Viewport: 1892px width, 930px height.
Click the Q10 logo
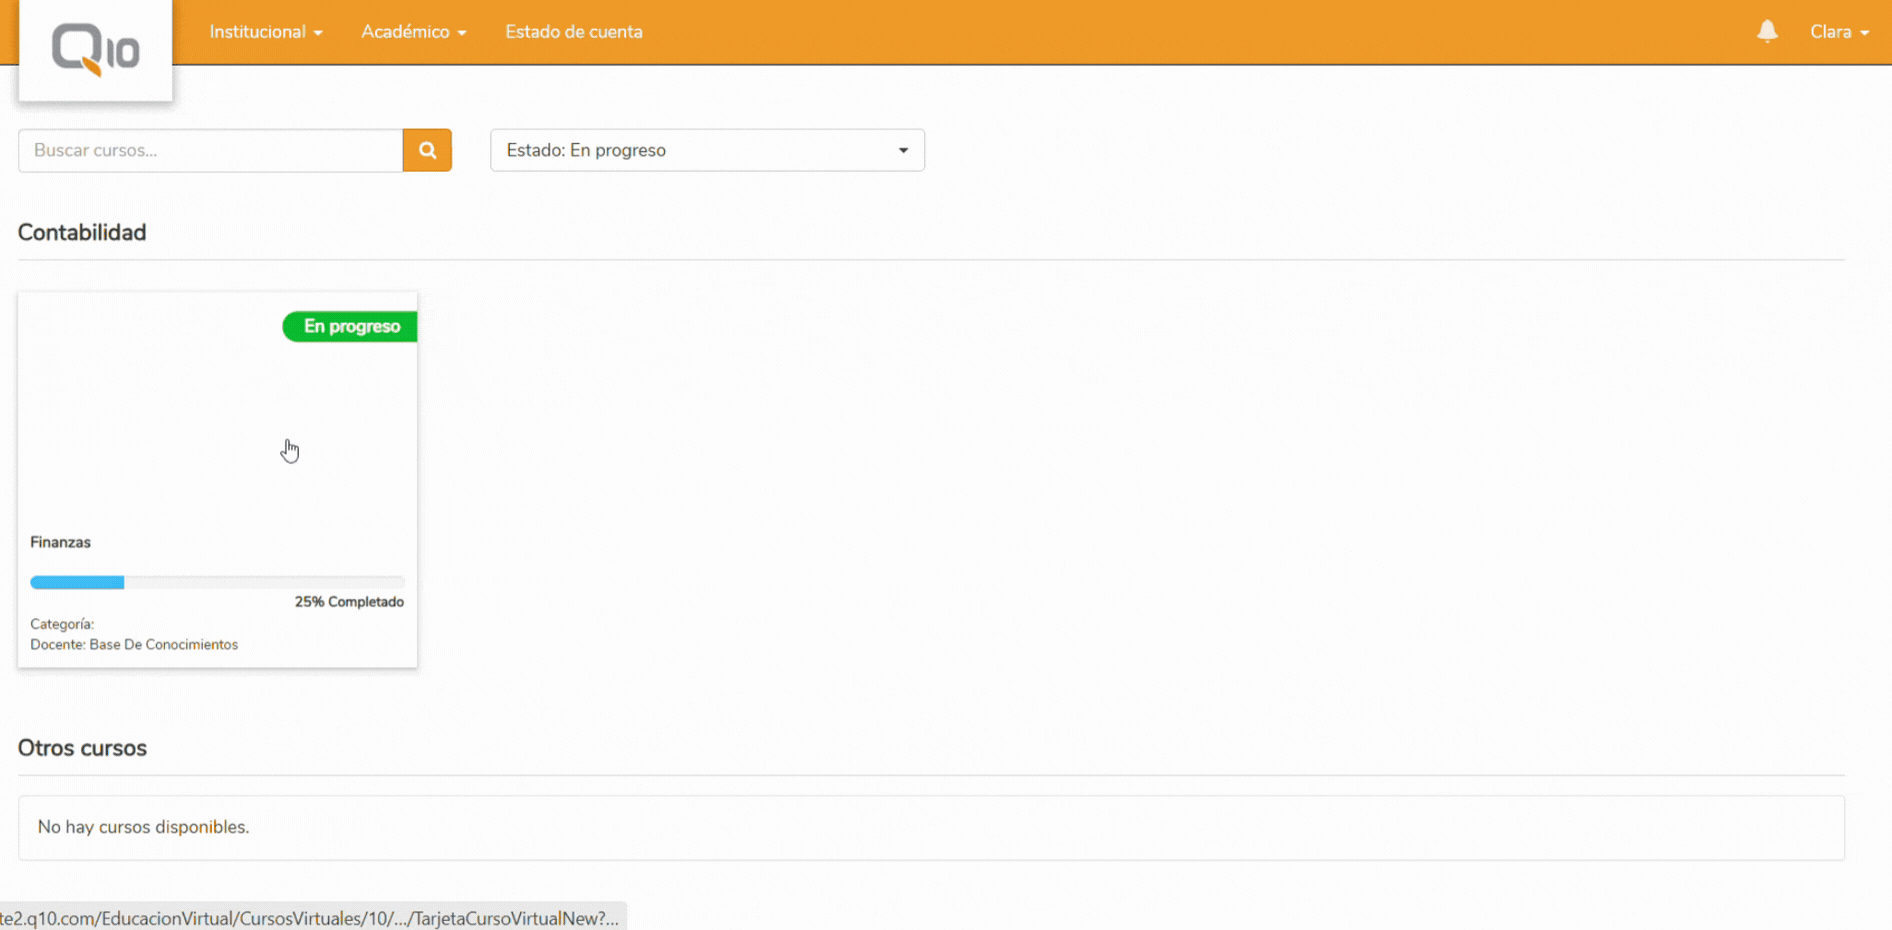pyautogui.click(x=95, y=50)
